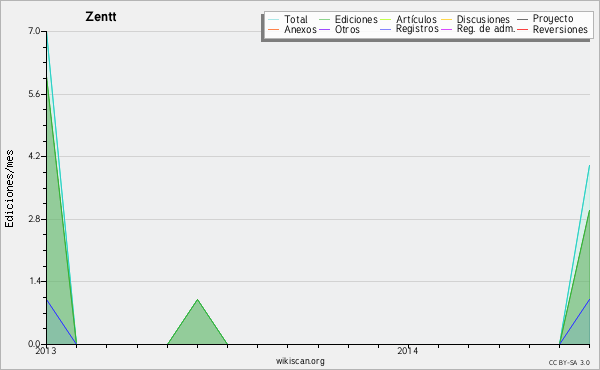Click the Total line peak at 7.0
The height and width of the screenshot is (370, 600).
(x=46, y=32)
